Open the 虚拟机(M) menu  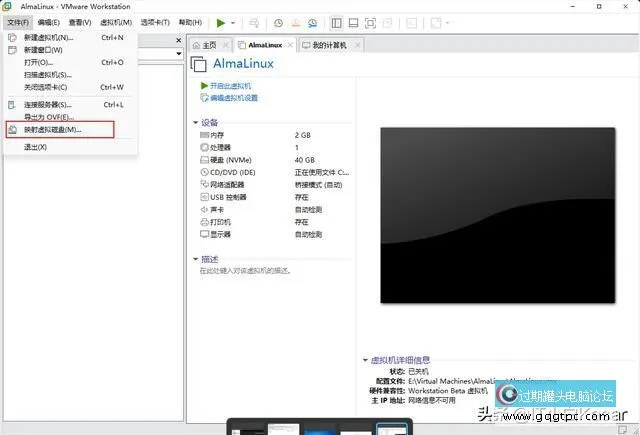point(116,22)
